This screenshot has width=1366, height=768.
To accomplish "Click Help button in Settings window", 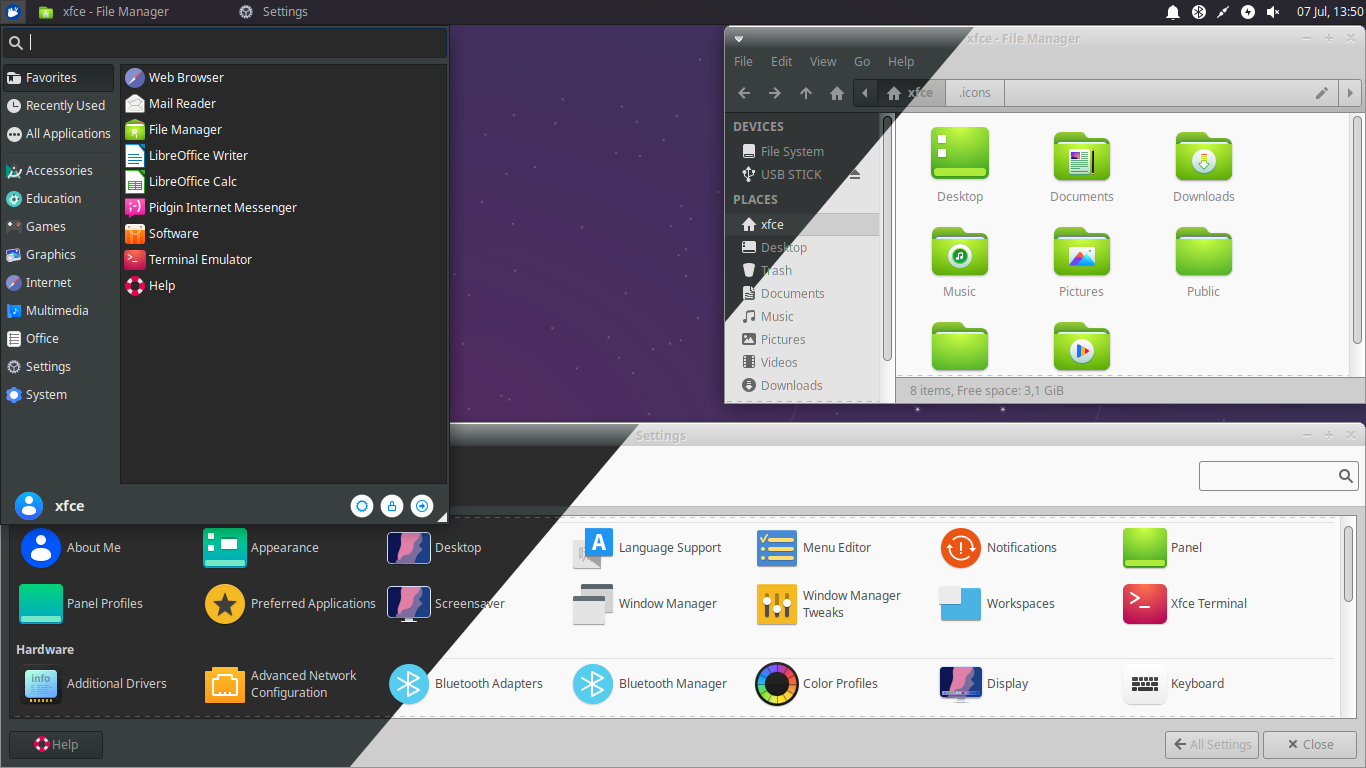I will (56, 745).
